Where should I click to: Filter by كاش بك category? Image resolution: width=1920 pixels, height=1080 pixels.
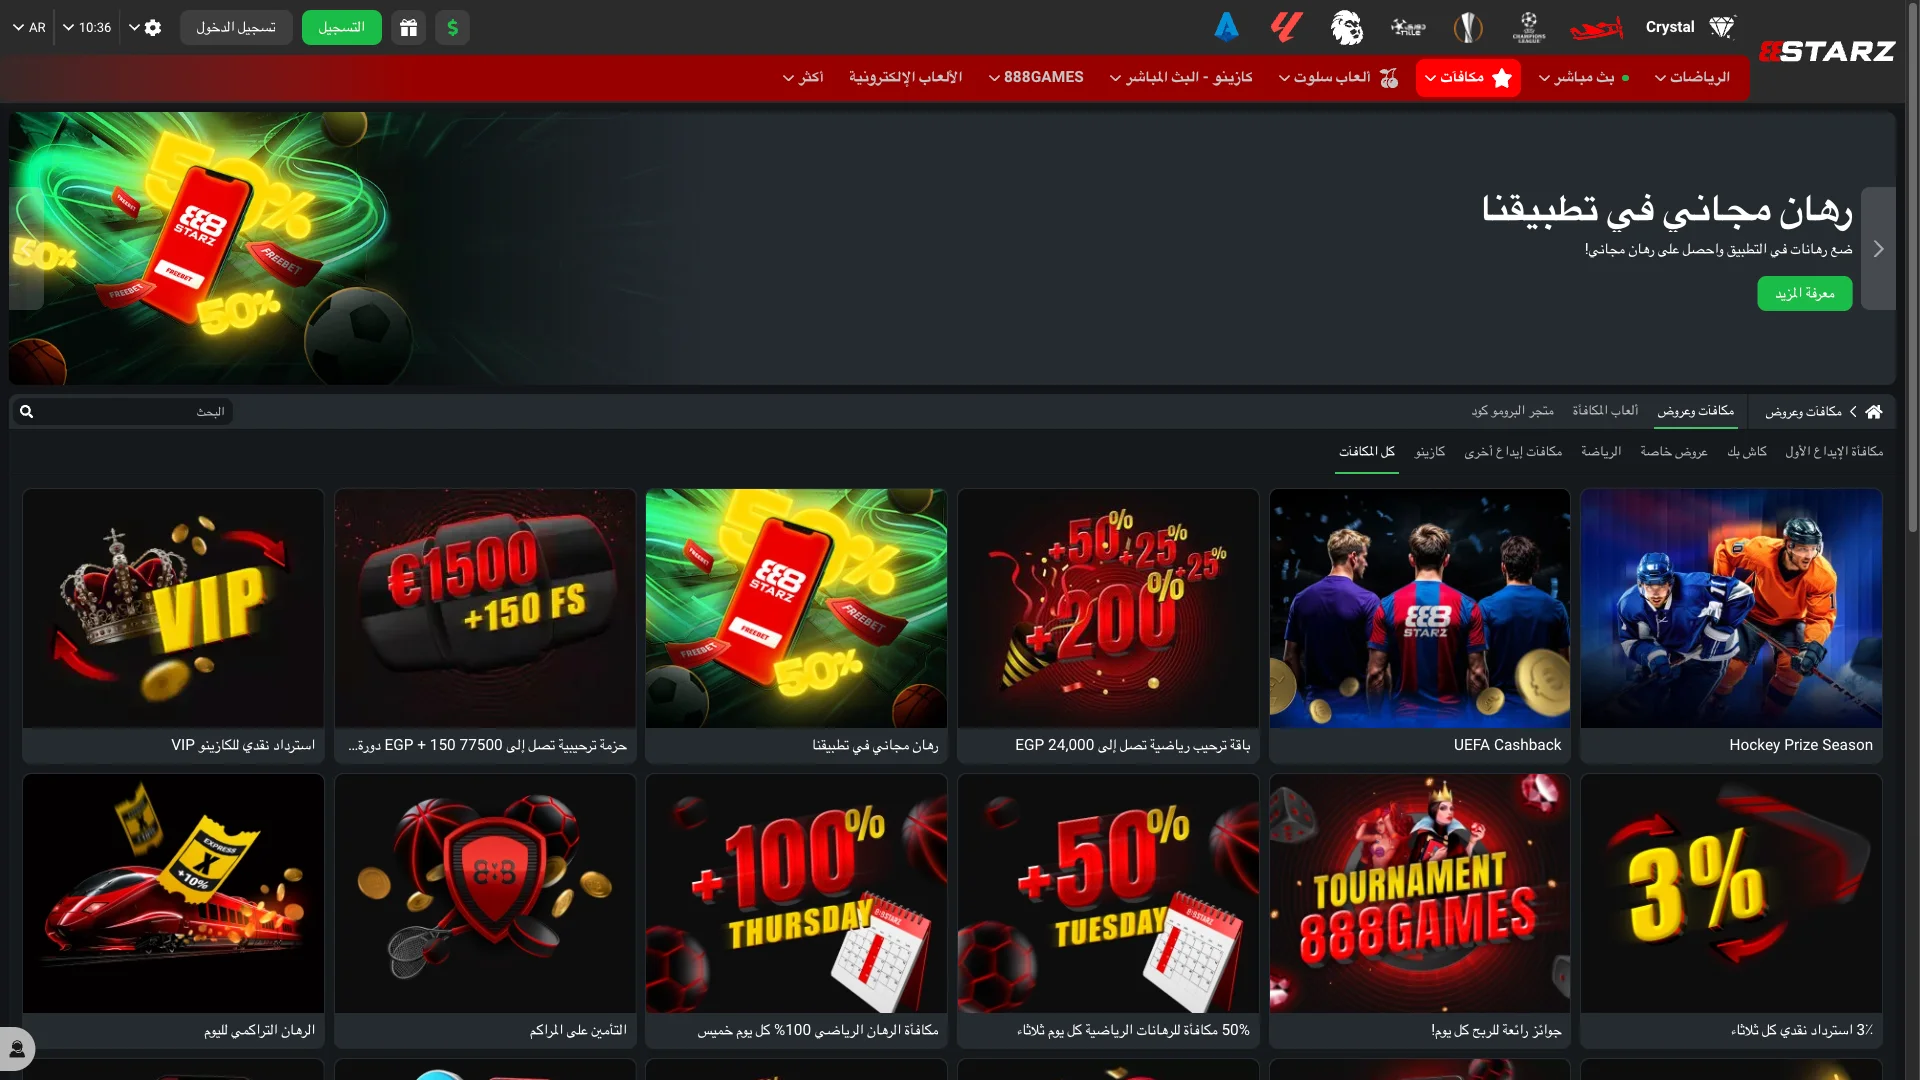[x=1747, y=452]
